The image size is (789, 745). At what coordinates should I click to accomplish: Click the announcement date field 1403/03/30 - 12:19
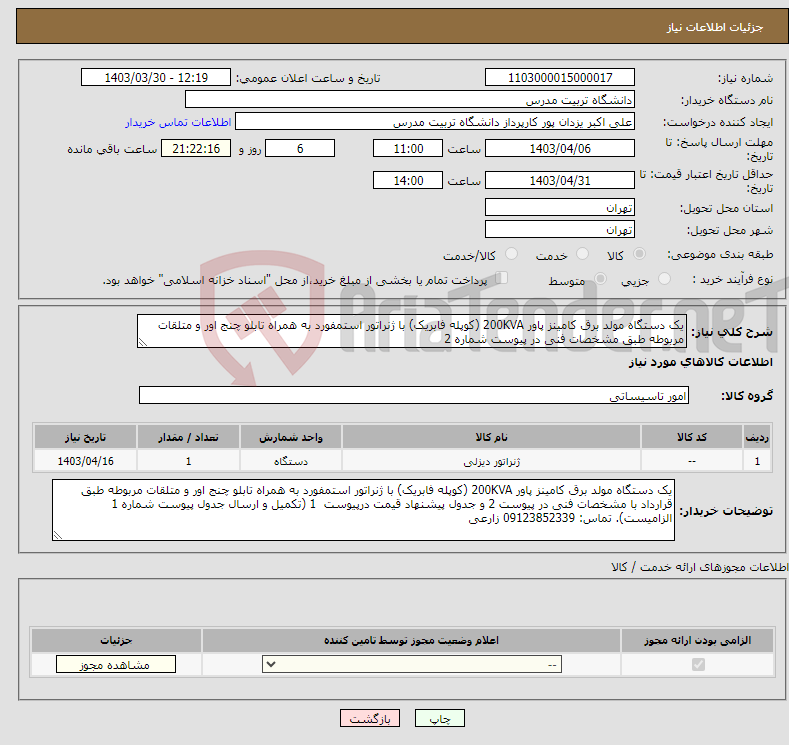(156, 77)
